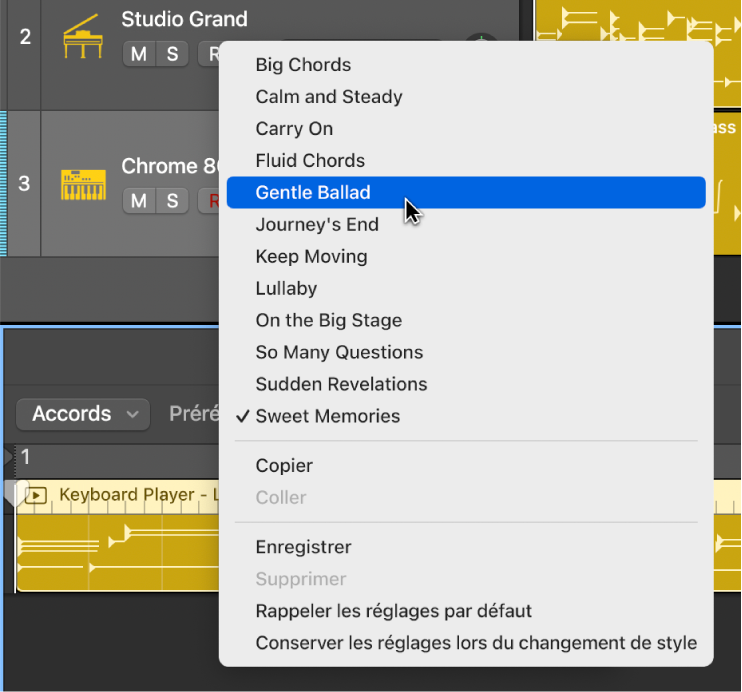742x692 pixels.
Task: Choose Copier in the context menu
Action: [x=284, y=466]
